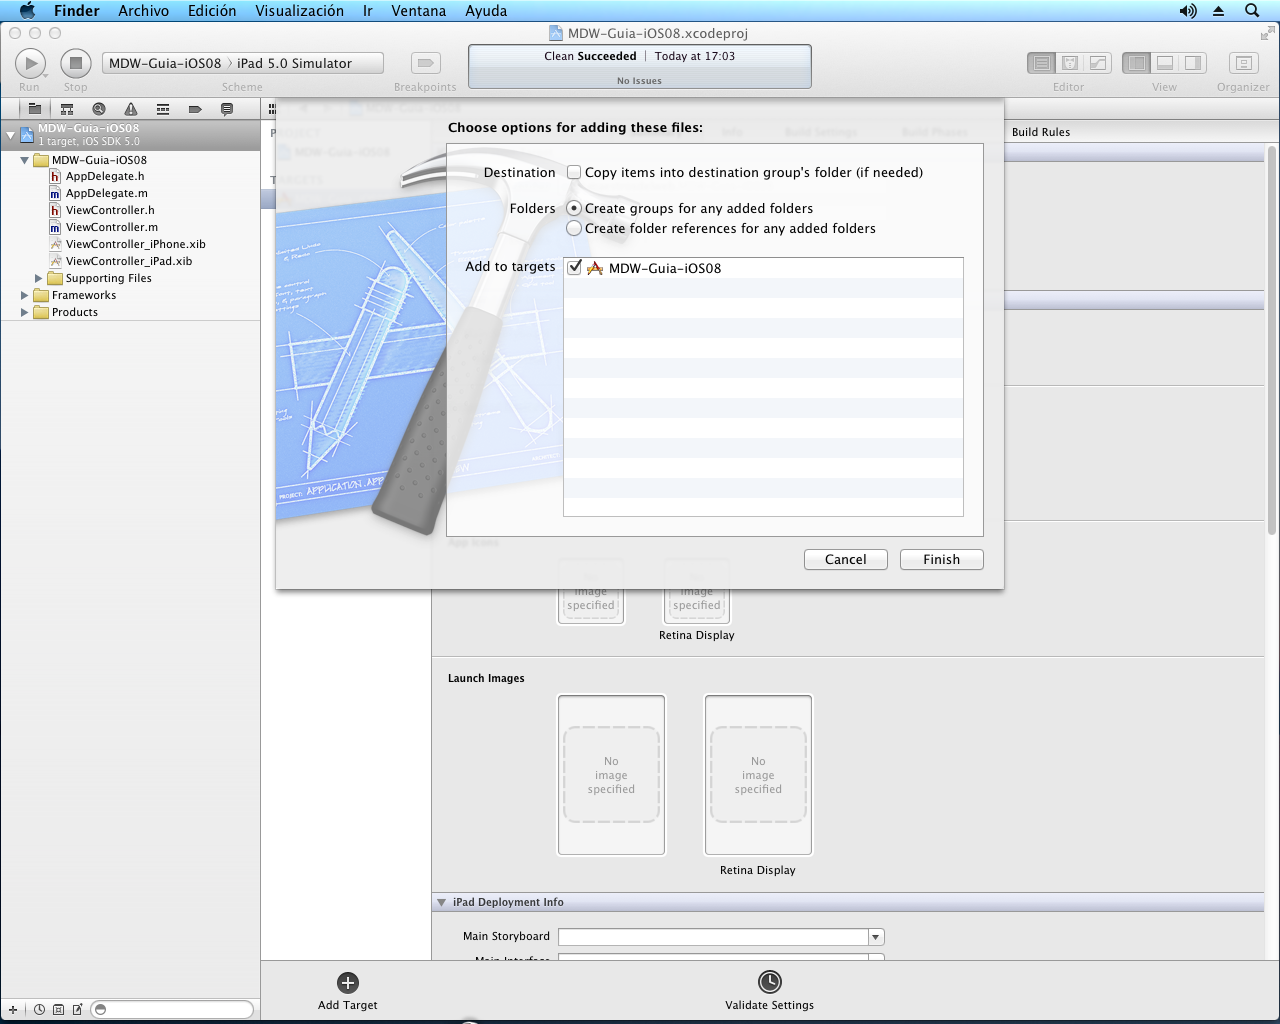Select ViewController_iPad.xib file
Image resolution: width=1280 pixels, height=1024 pixels.
(x=129, y=261)
